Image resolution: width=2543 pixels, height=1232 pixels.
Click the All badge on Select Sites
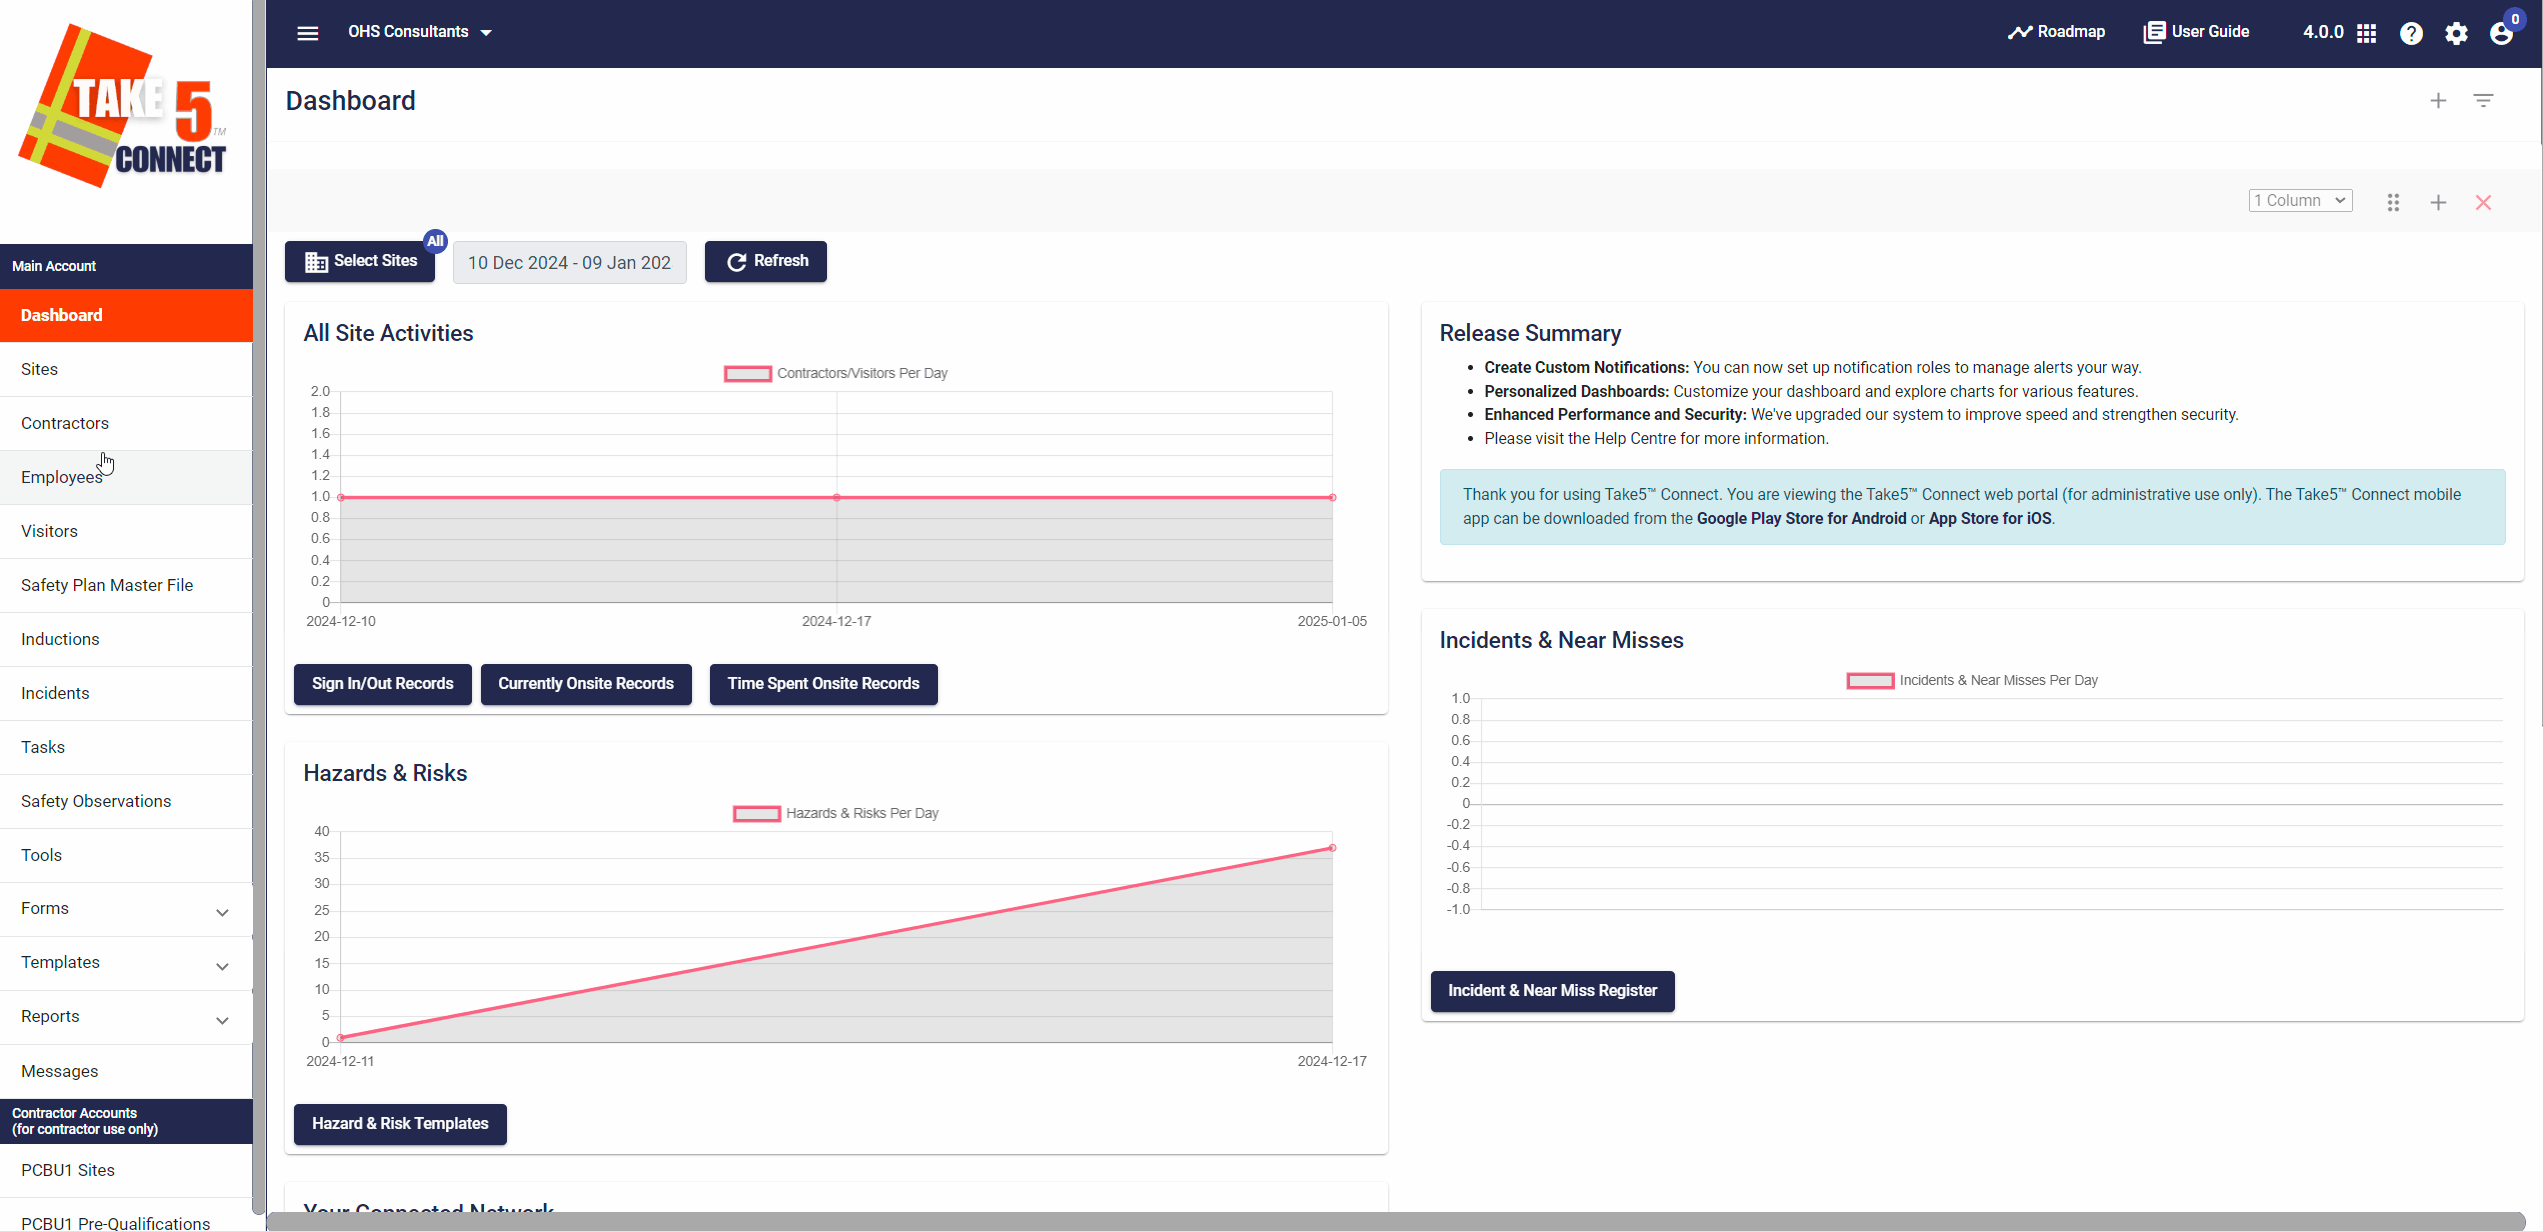pyautogui.click(x=435, y=241)
